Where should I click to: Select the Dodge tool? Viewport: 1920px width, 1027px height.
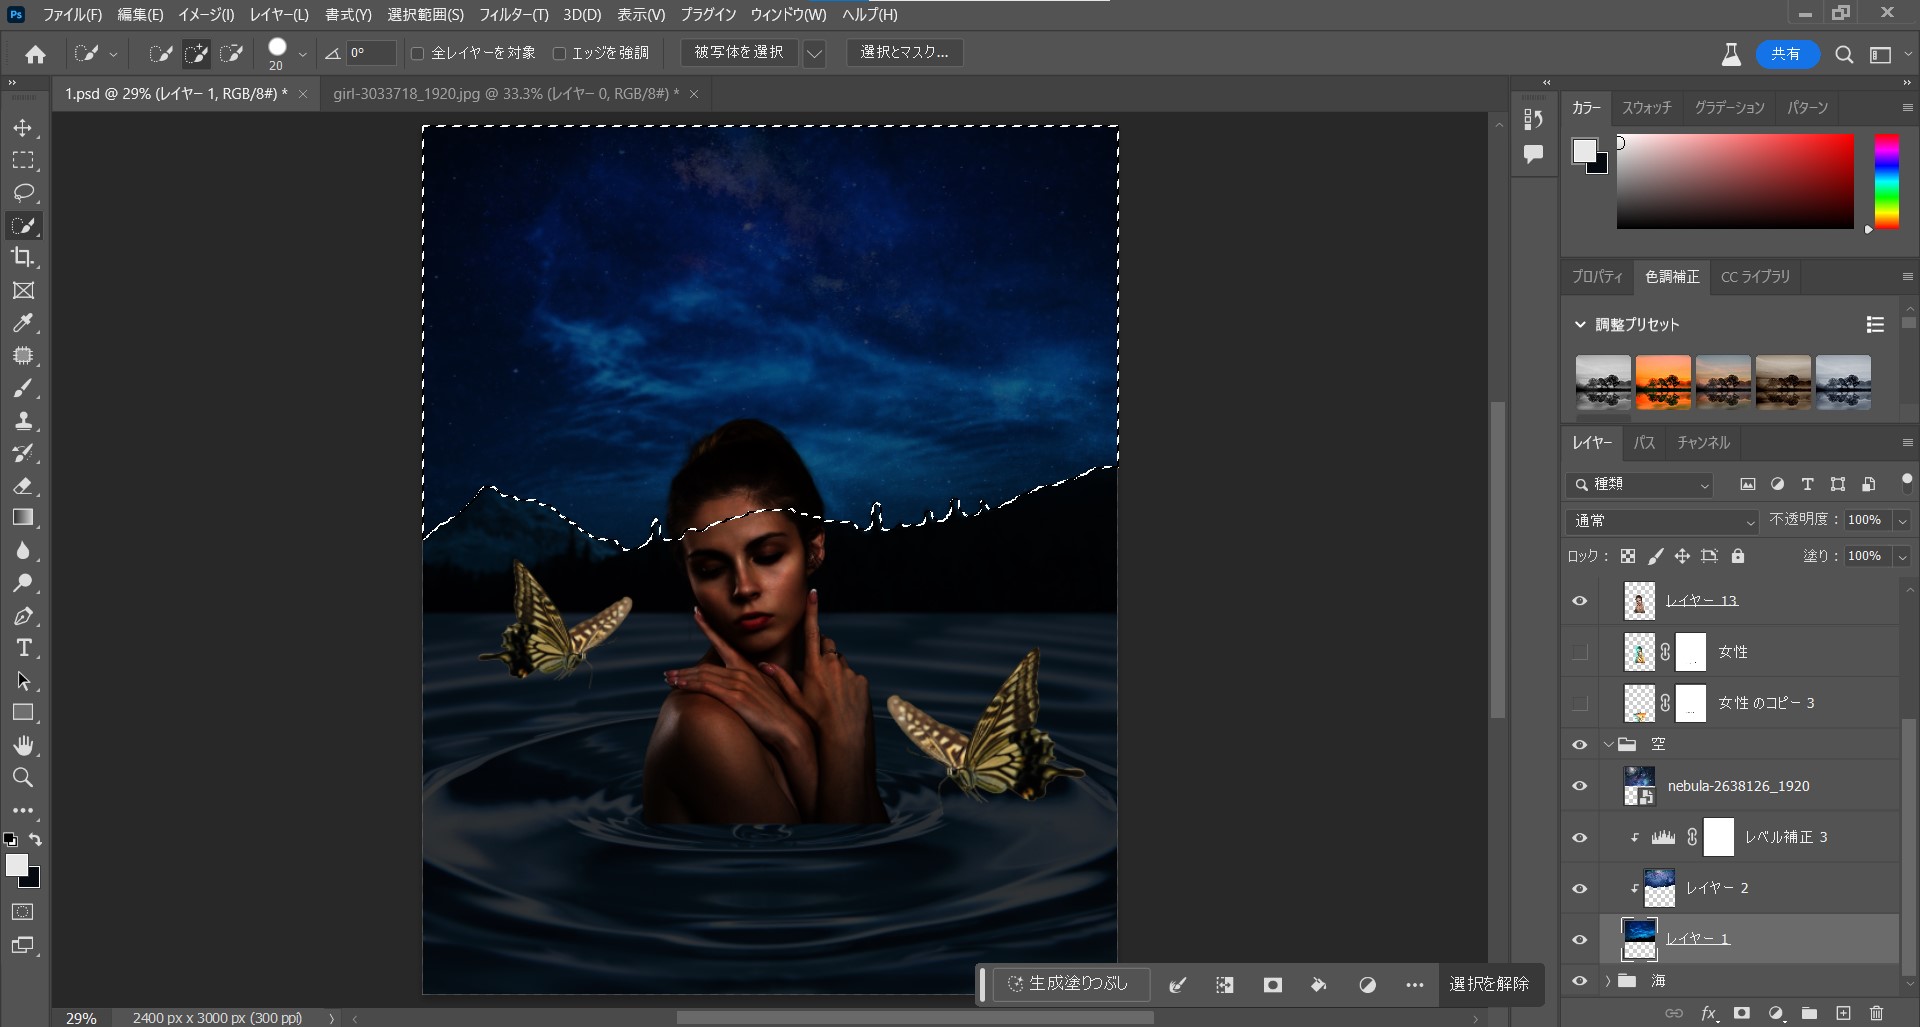tap(23, 583)
